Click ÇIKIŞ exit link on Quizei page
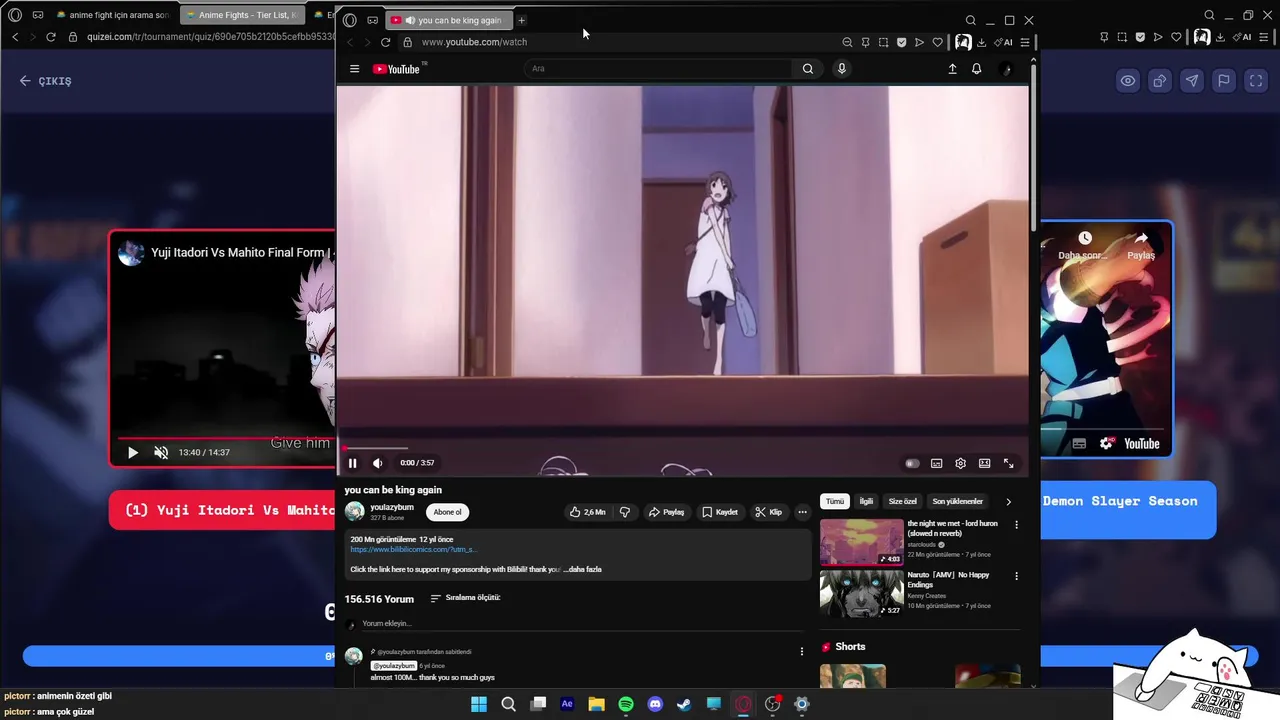The image size is (1280, 720). pyautogui.click(x=46, y=81)
